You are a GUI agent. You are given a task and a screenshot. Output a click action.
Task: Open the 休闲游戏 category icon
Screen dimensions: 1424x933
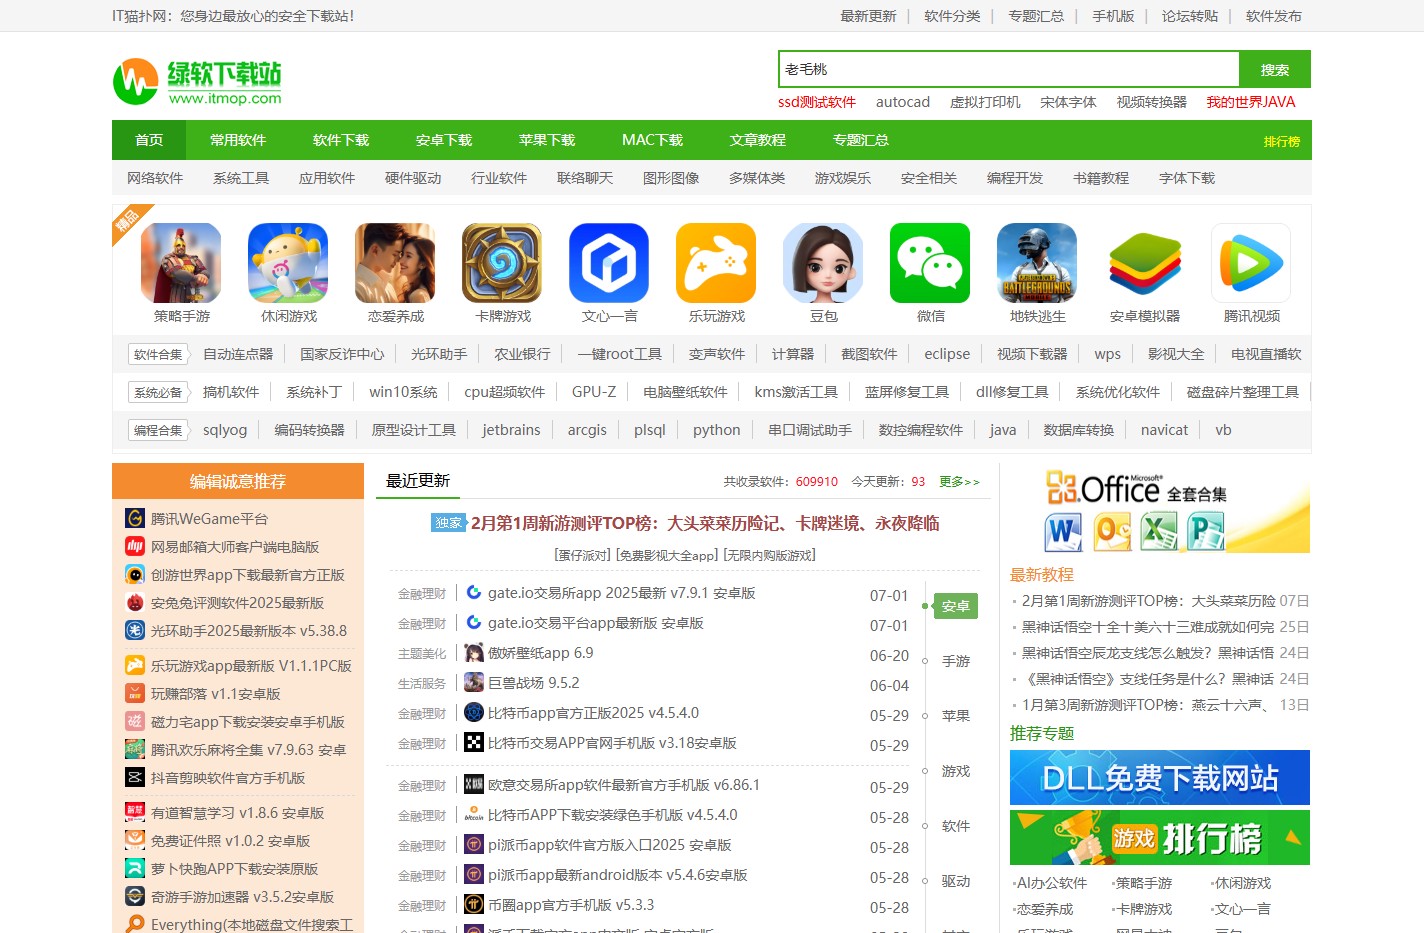pyautogui.click(x=288, y=263)
